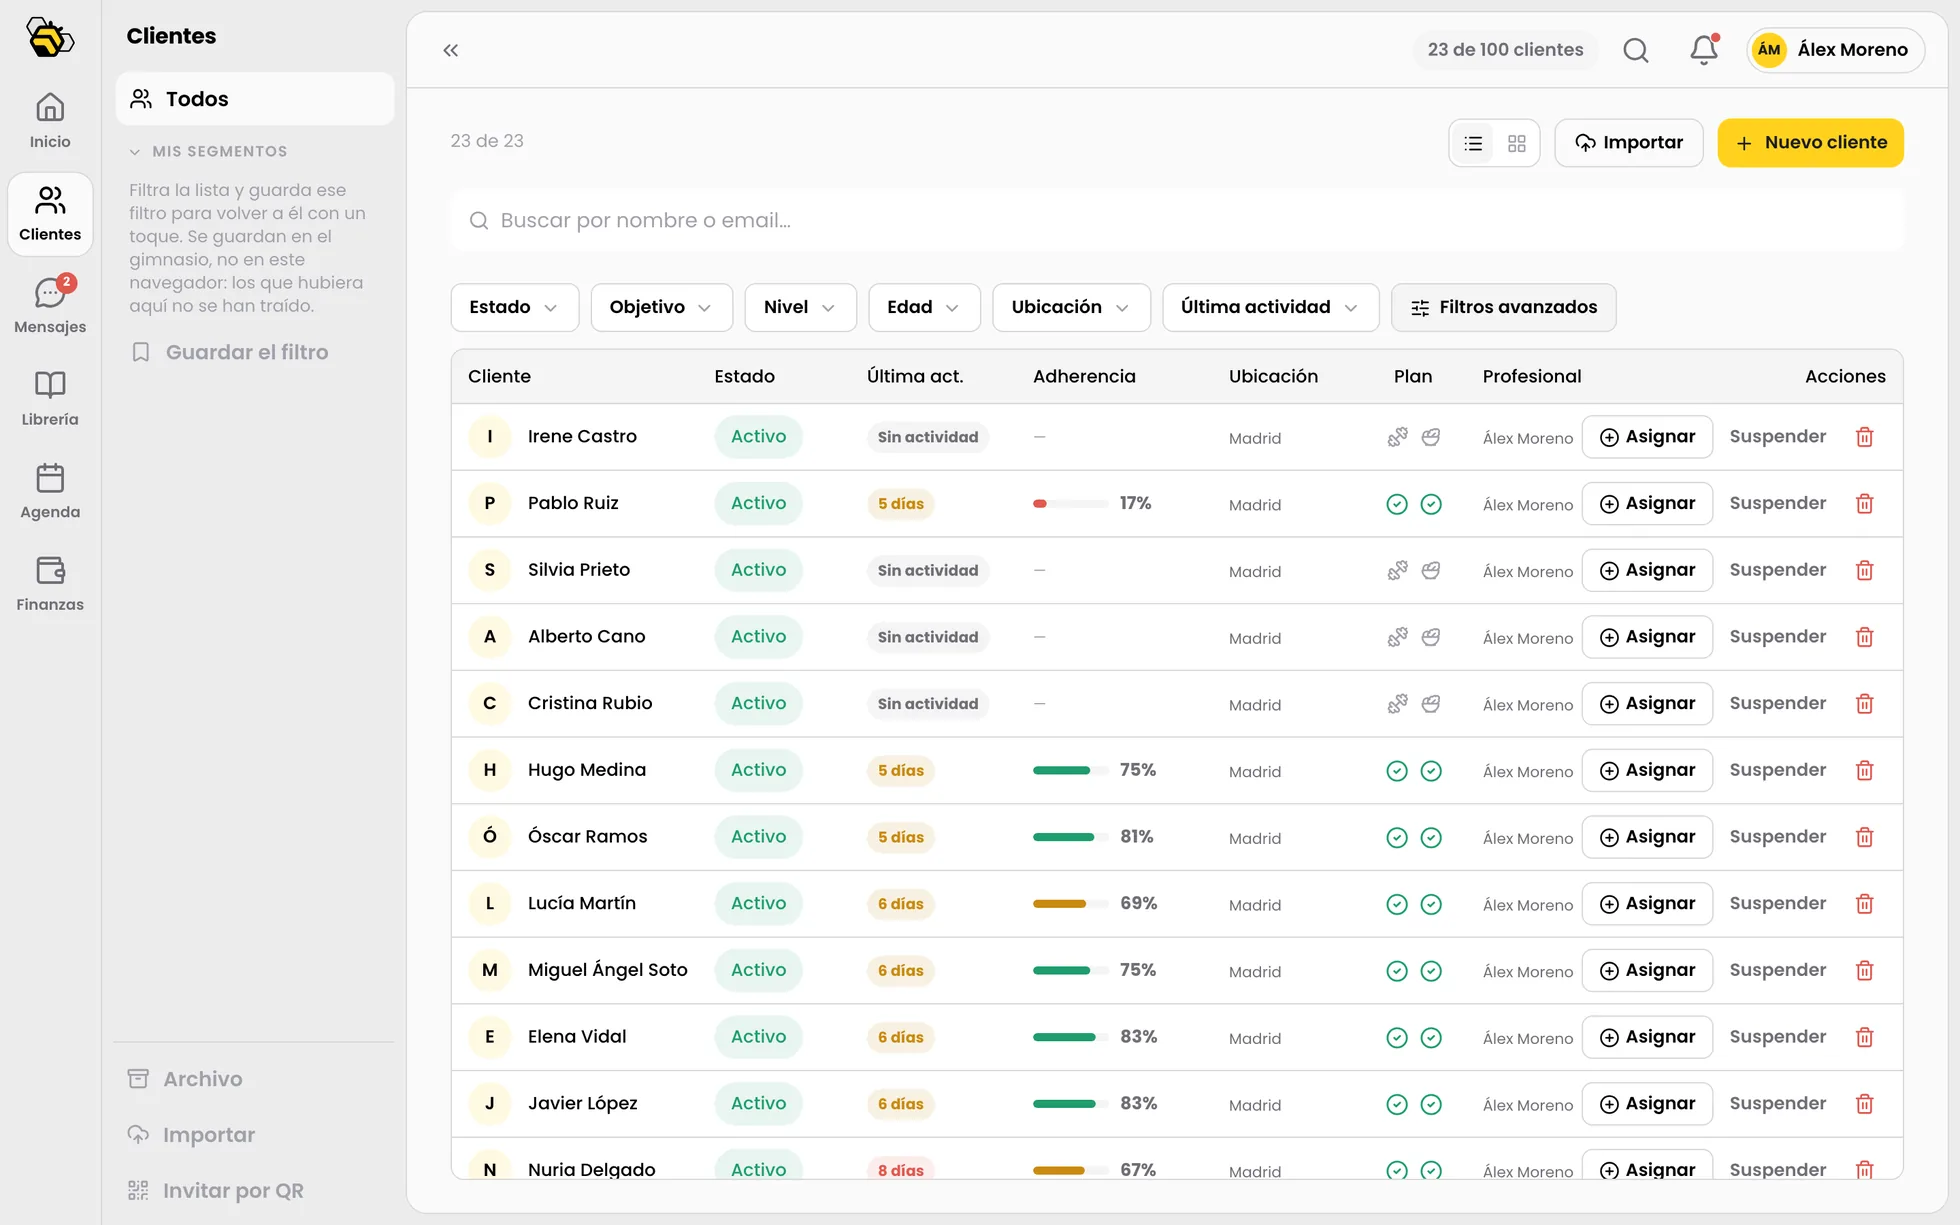Collapse the Mis Segmentos section
Viewport: 1960px width, 1225px height.
pyautogui.click(x=208, y=152)
